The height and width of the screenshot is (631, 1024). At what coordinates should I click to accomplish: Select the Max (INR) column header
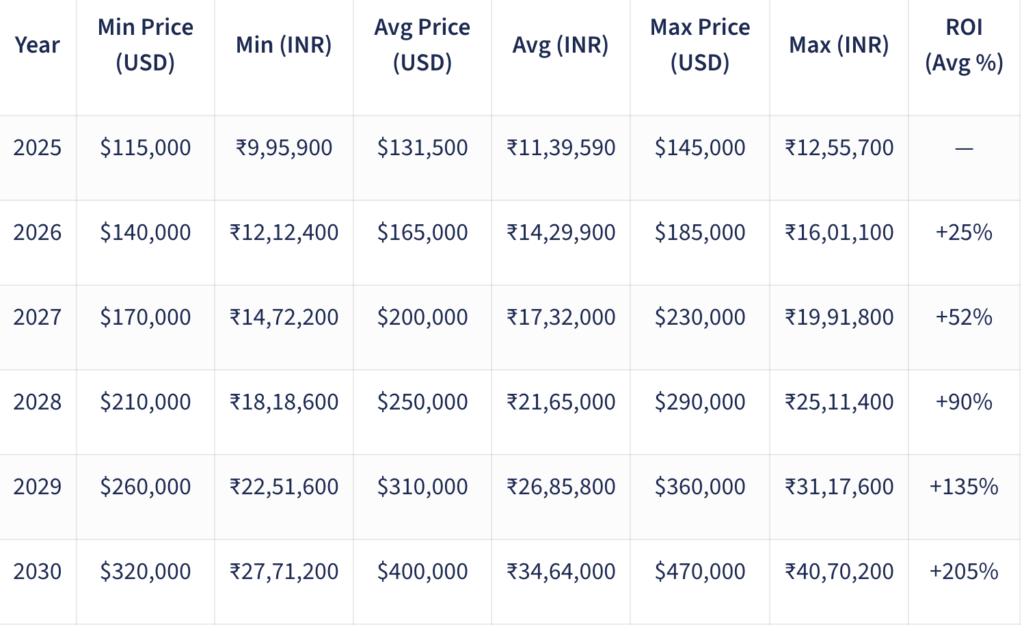tap(838, 45)
